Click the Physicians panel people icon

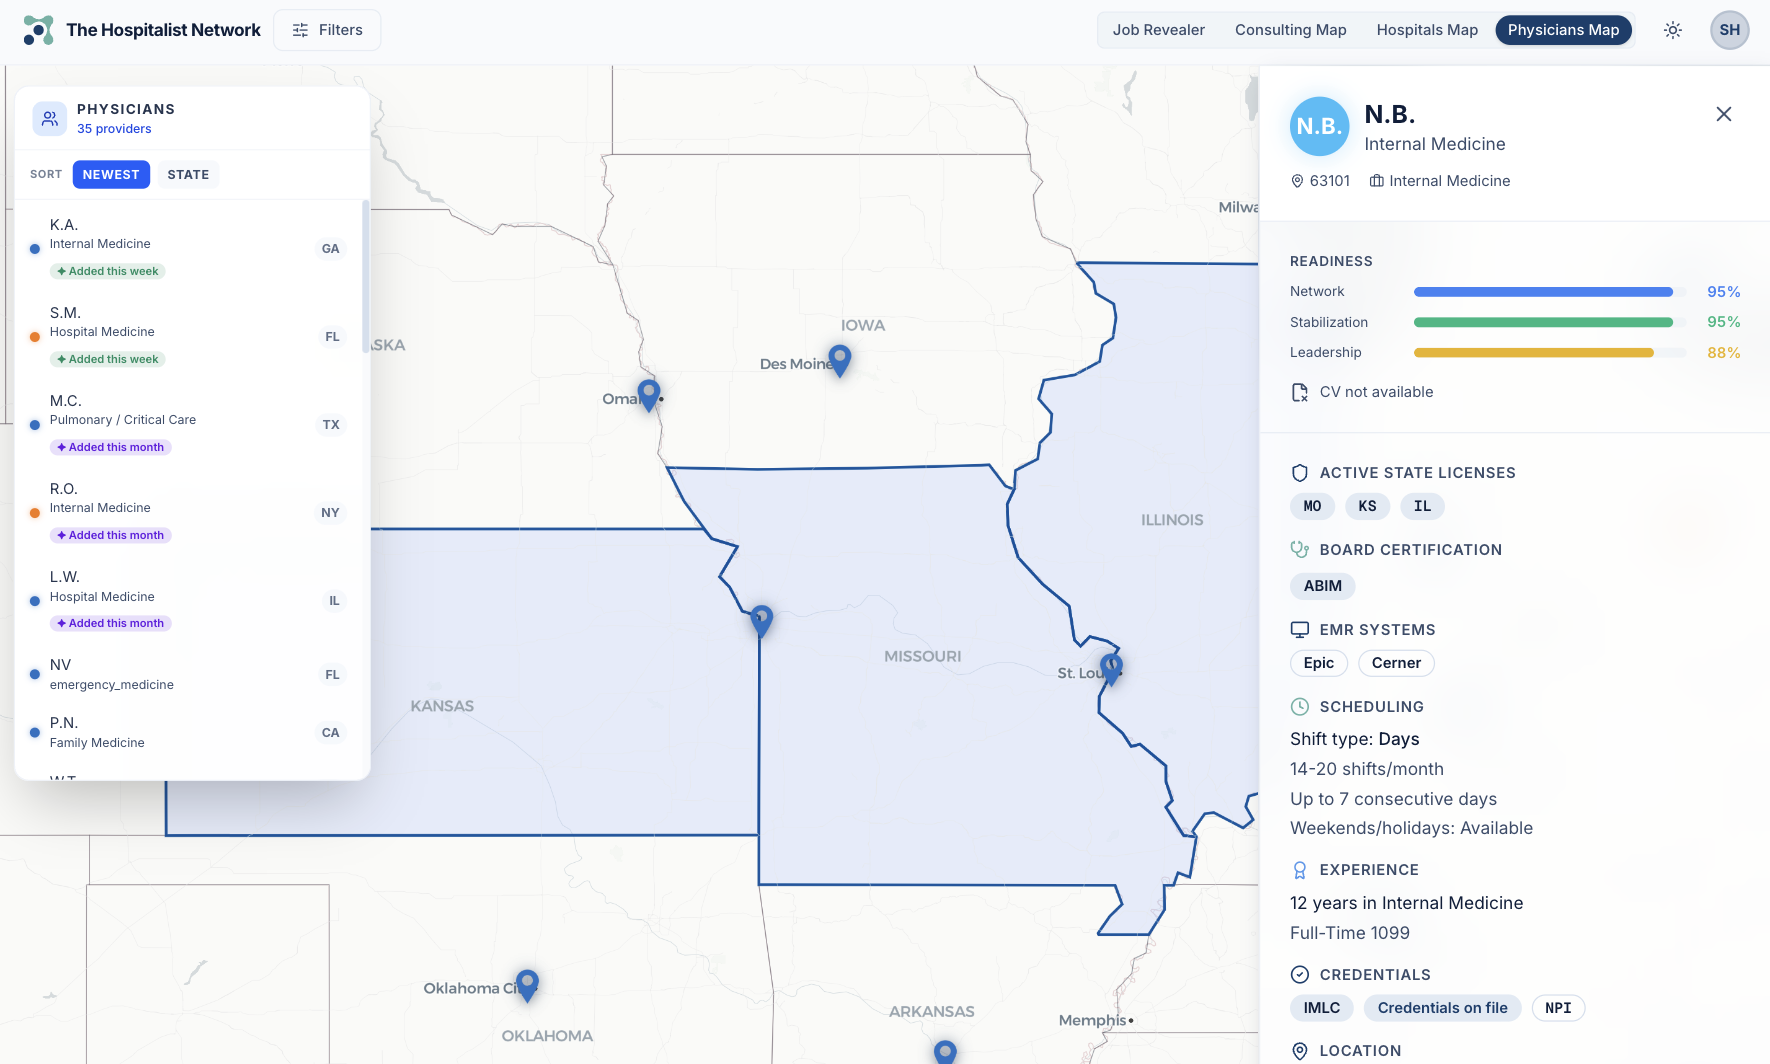coord(50,118)
